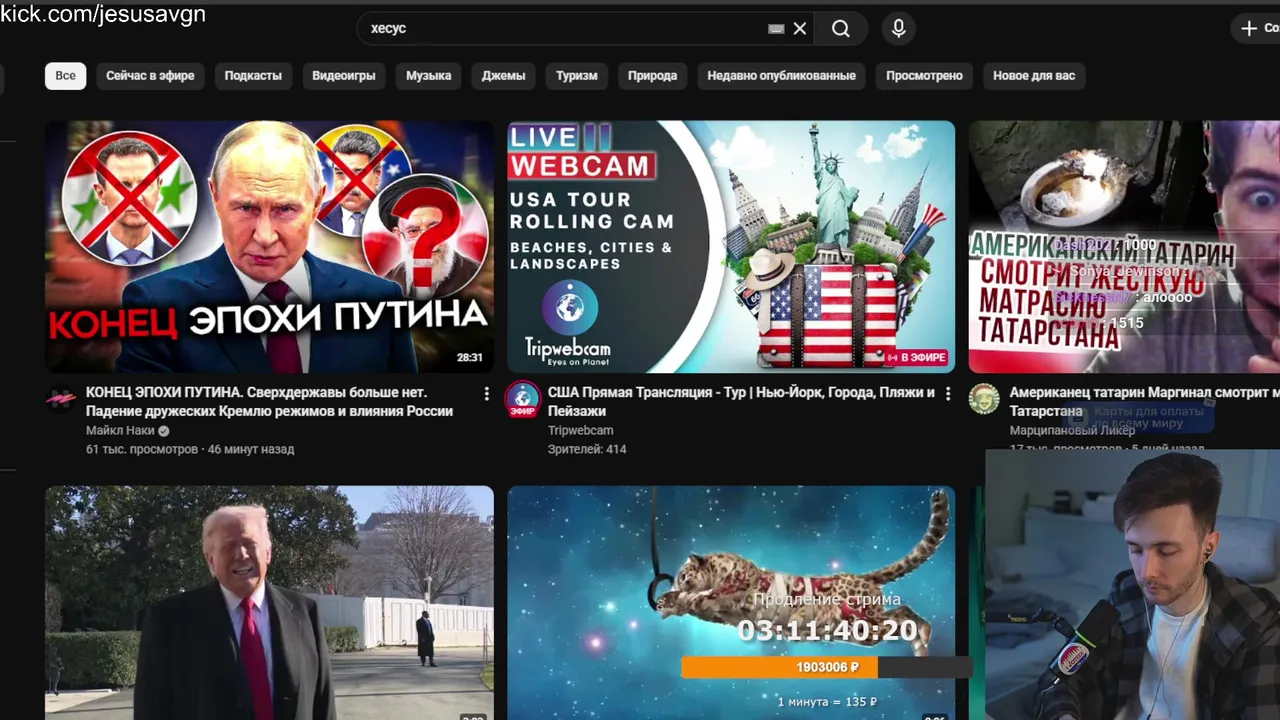Open the USA Tour Rolling Cam live thumbnail

coord(731,247)
